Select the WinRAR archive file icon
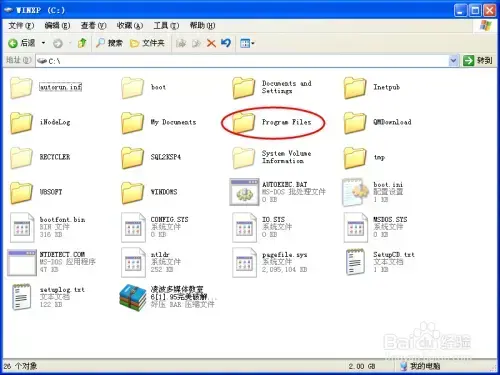 (133, 298)
